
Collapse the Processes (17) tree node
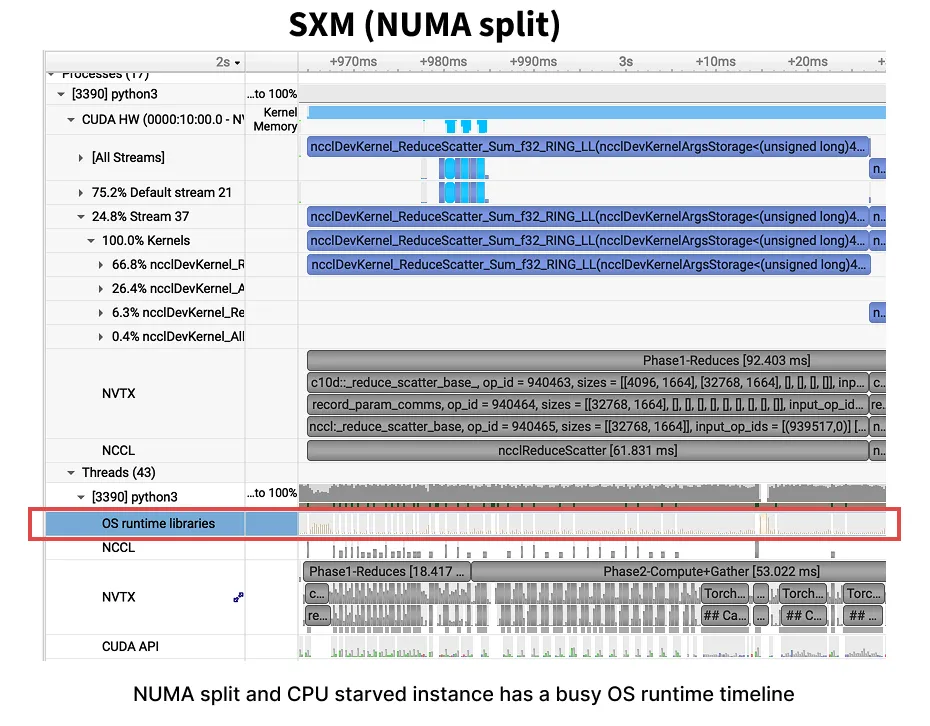click(53, 73)
